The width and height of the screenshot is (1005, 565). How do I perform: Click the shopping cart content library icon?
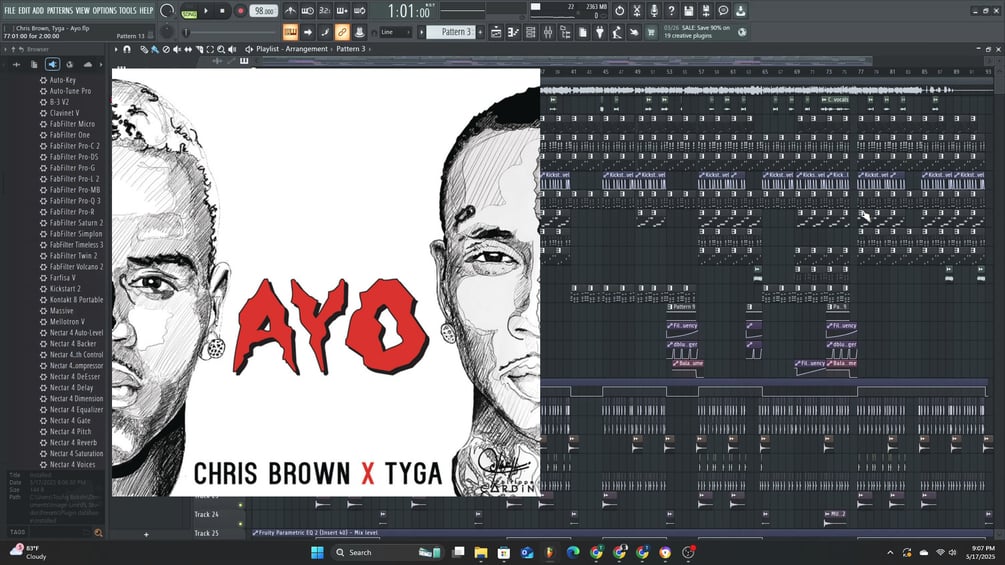[651, 32]
